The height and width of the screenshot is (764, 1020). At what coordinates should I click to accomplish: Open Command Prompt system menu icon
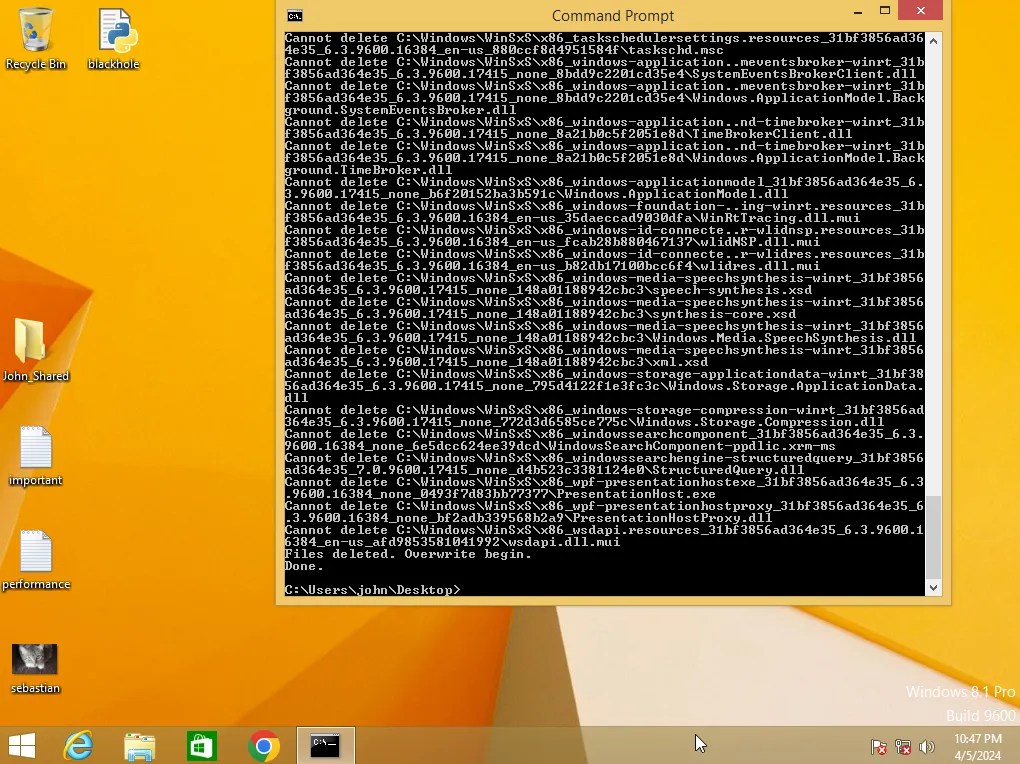pos(295,16)
